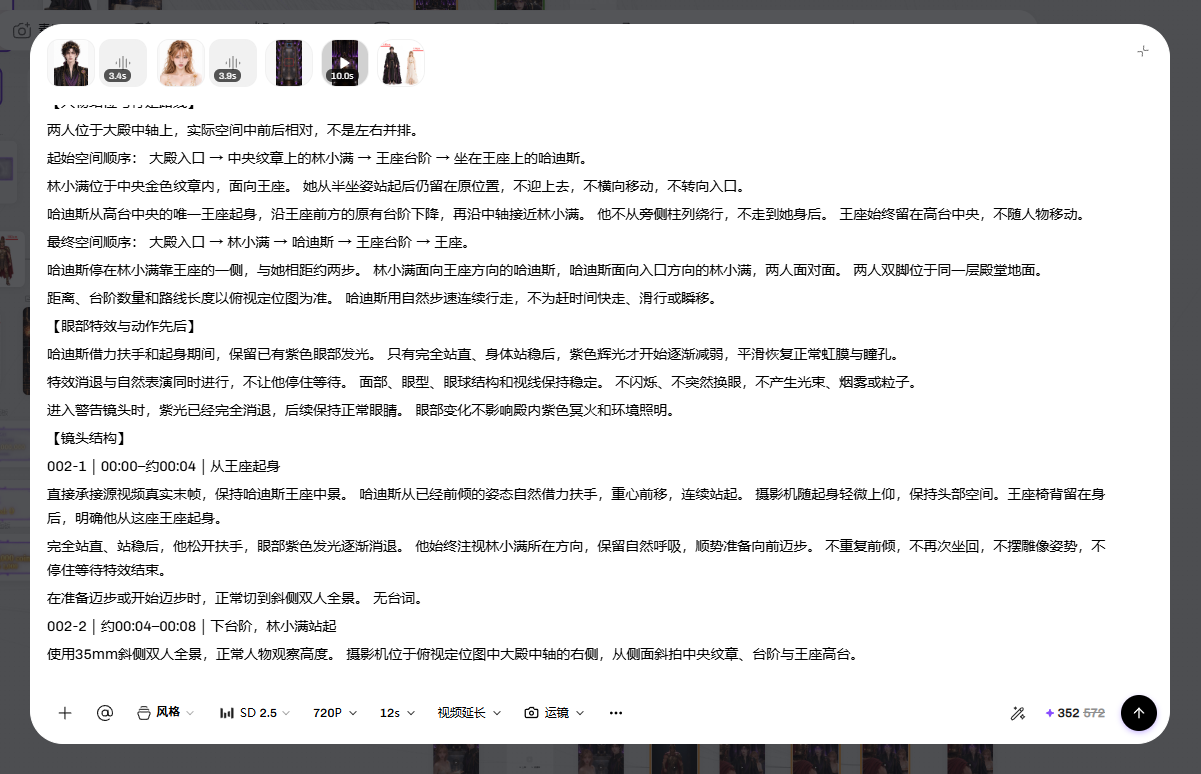1201x774 pixels.
Task: Click the line starting 起始空间顺序
Action: [317, 158]
